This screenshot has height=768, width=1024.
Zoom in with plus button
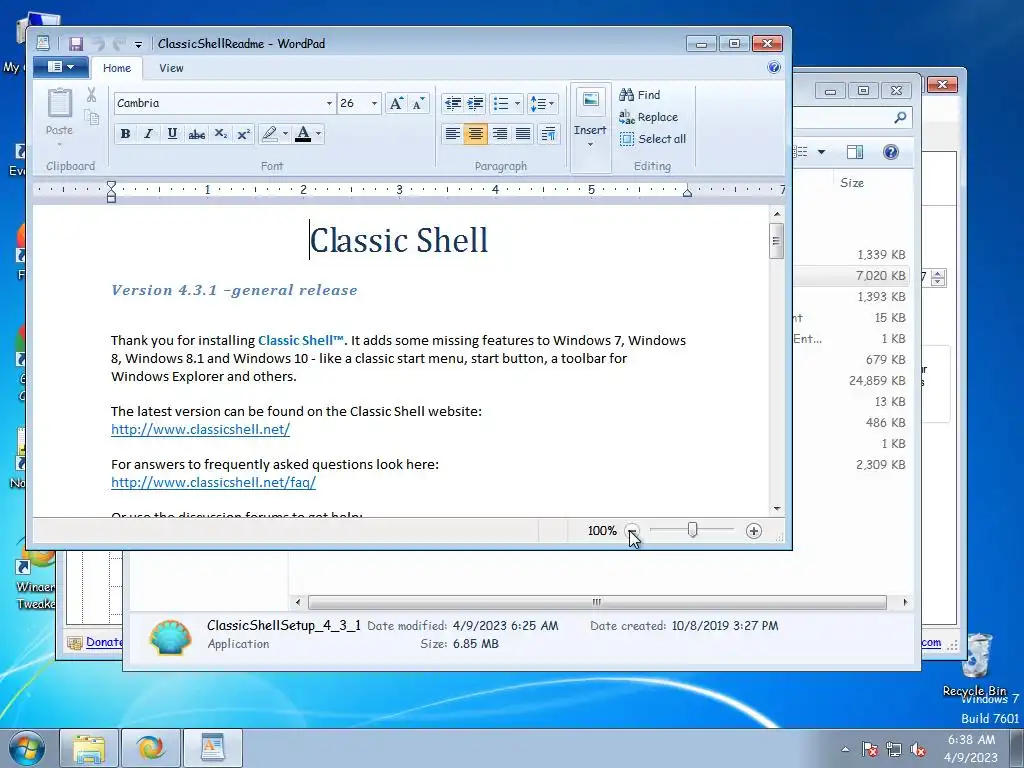pyautogui.click(x=754, y=530)
